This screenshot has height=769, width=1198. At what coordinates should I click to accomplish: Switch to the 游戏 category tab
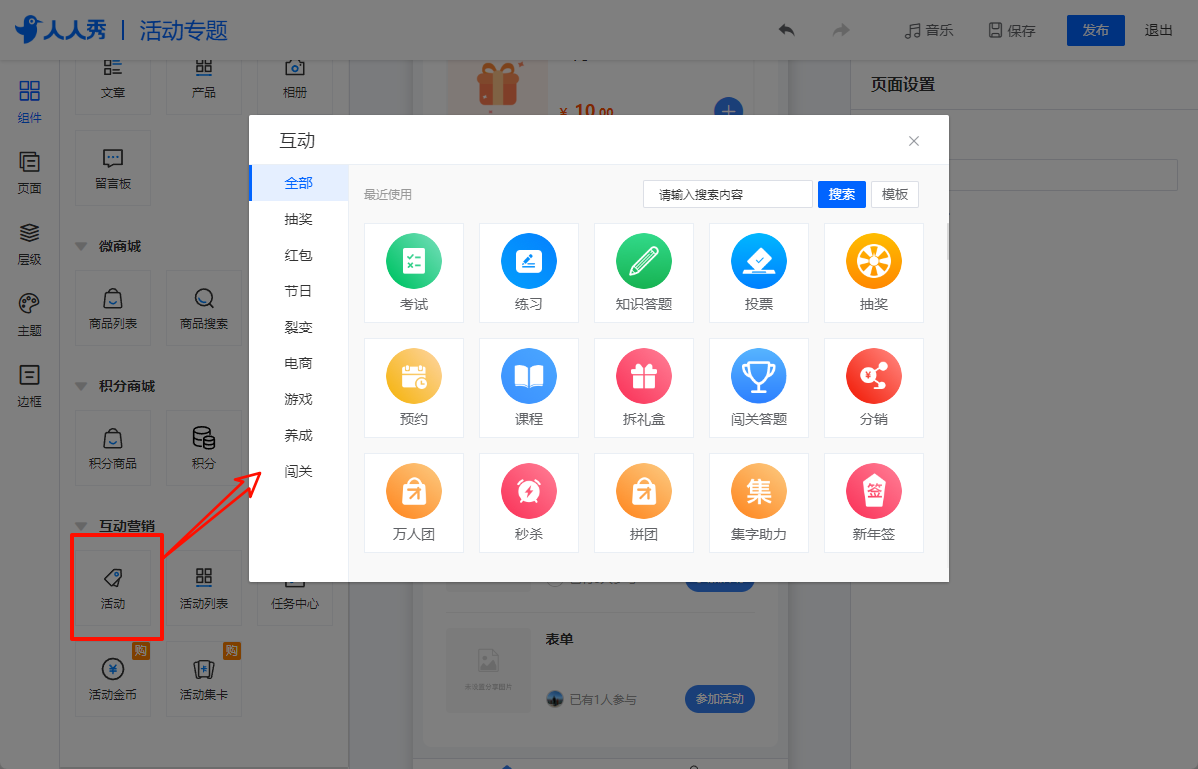coord(299,399)
